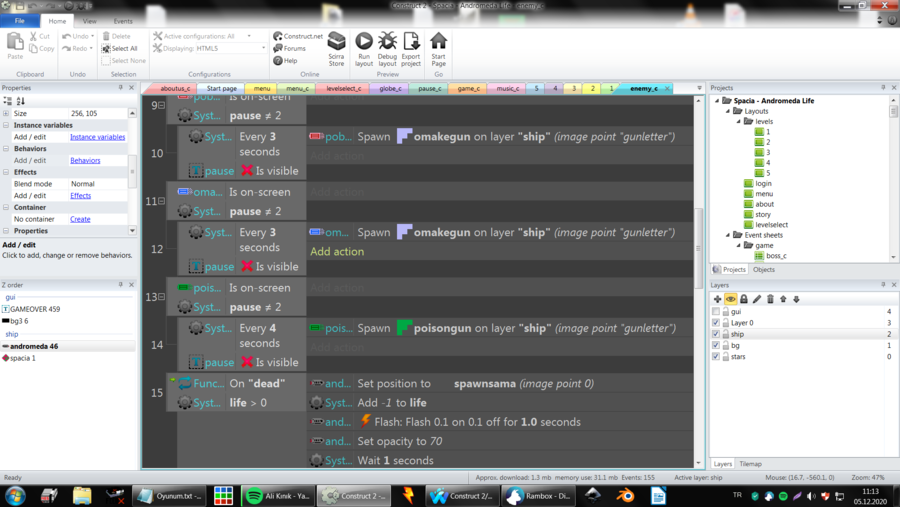Click the Create container link
900x507 pixels.
point(80,219)
